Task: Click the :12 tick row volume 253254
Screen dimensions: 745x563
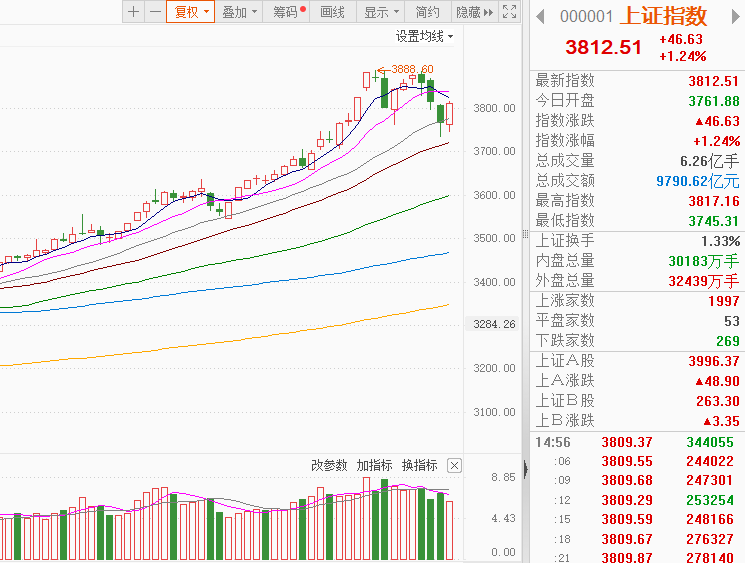Action: pos(710,500)
